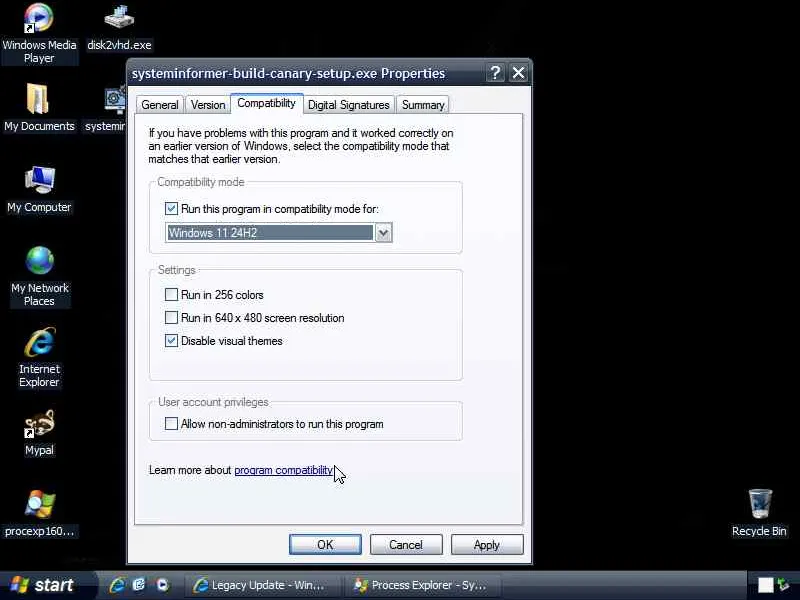Click the help question mark button
This screenshot has height=600, width=800.
click(x=495, y=73)
